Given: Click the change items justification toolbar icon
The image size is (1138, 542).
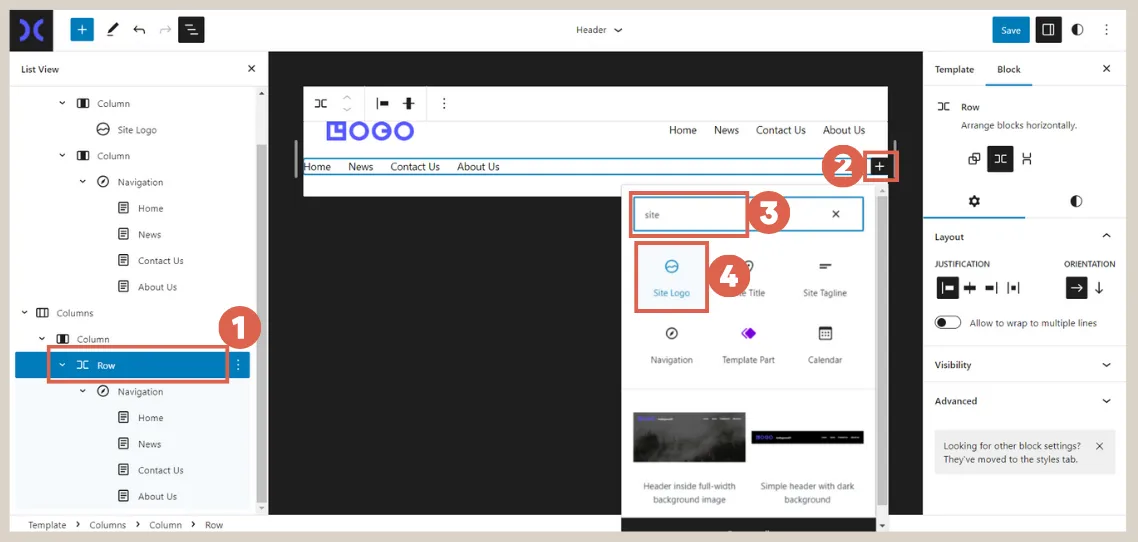Looking at the screenshot, I should pyautogui.click(x=382, y=104).
